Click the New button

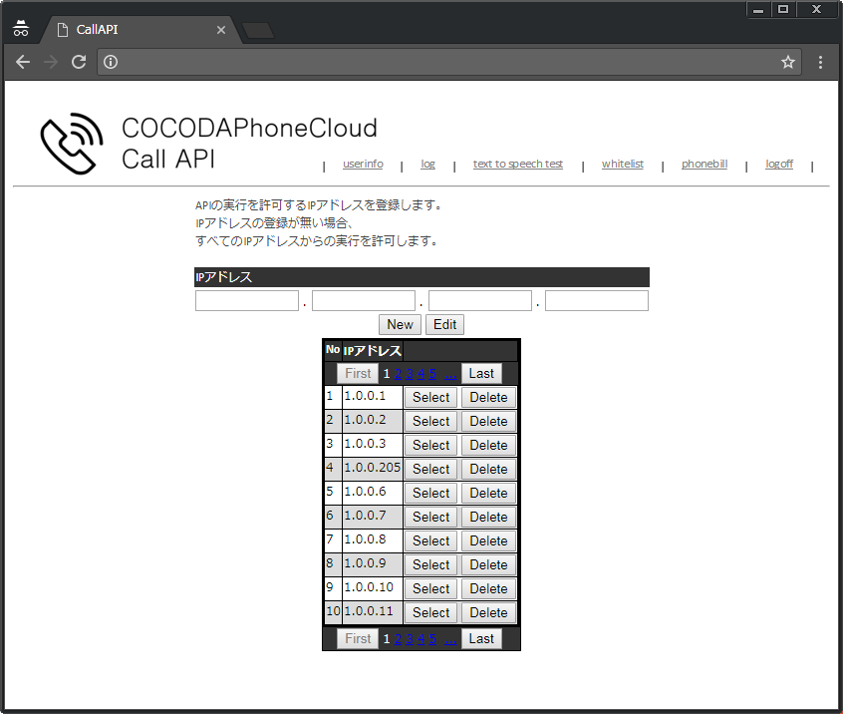[x=400, y=325]
